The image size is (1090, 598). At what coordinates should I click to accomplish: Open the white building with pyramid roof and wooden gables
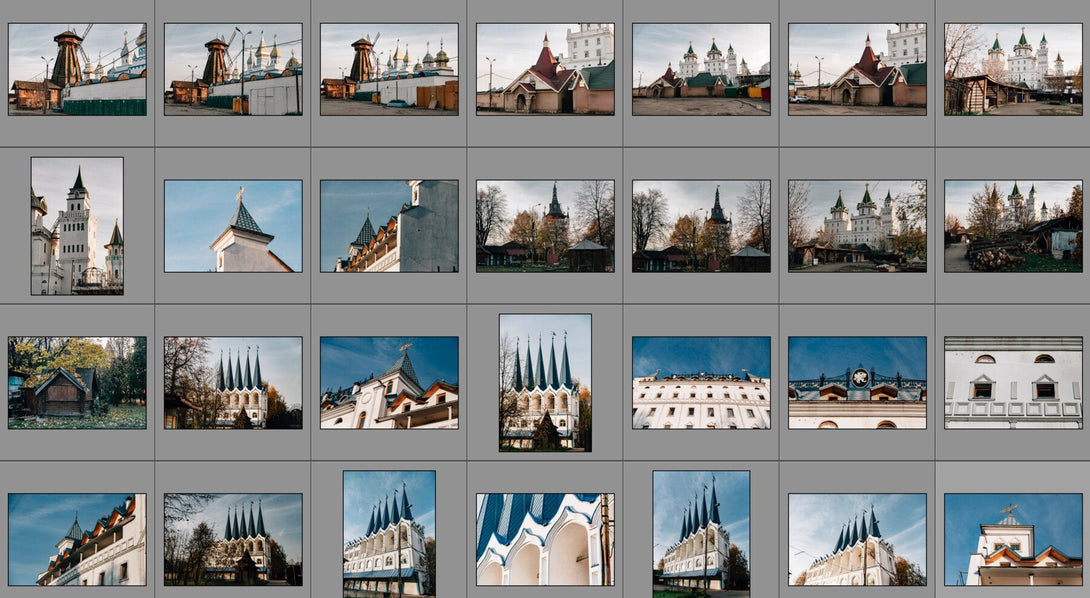[x=389, y=382]
